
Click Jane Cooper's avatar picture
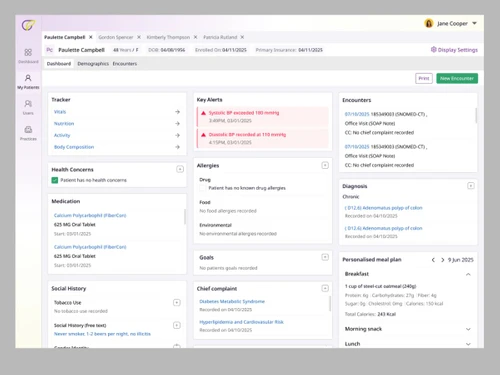429,23
